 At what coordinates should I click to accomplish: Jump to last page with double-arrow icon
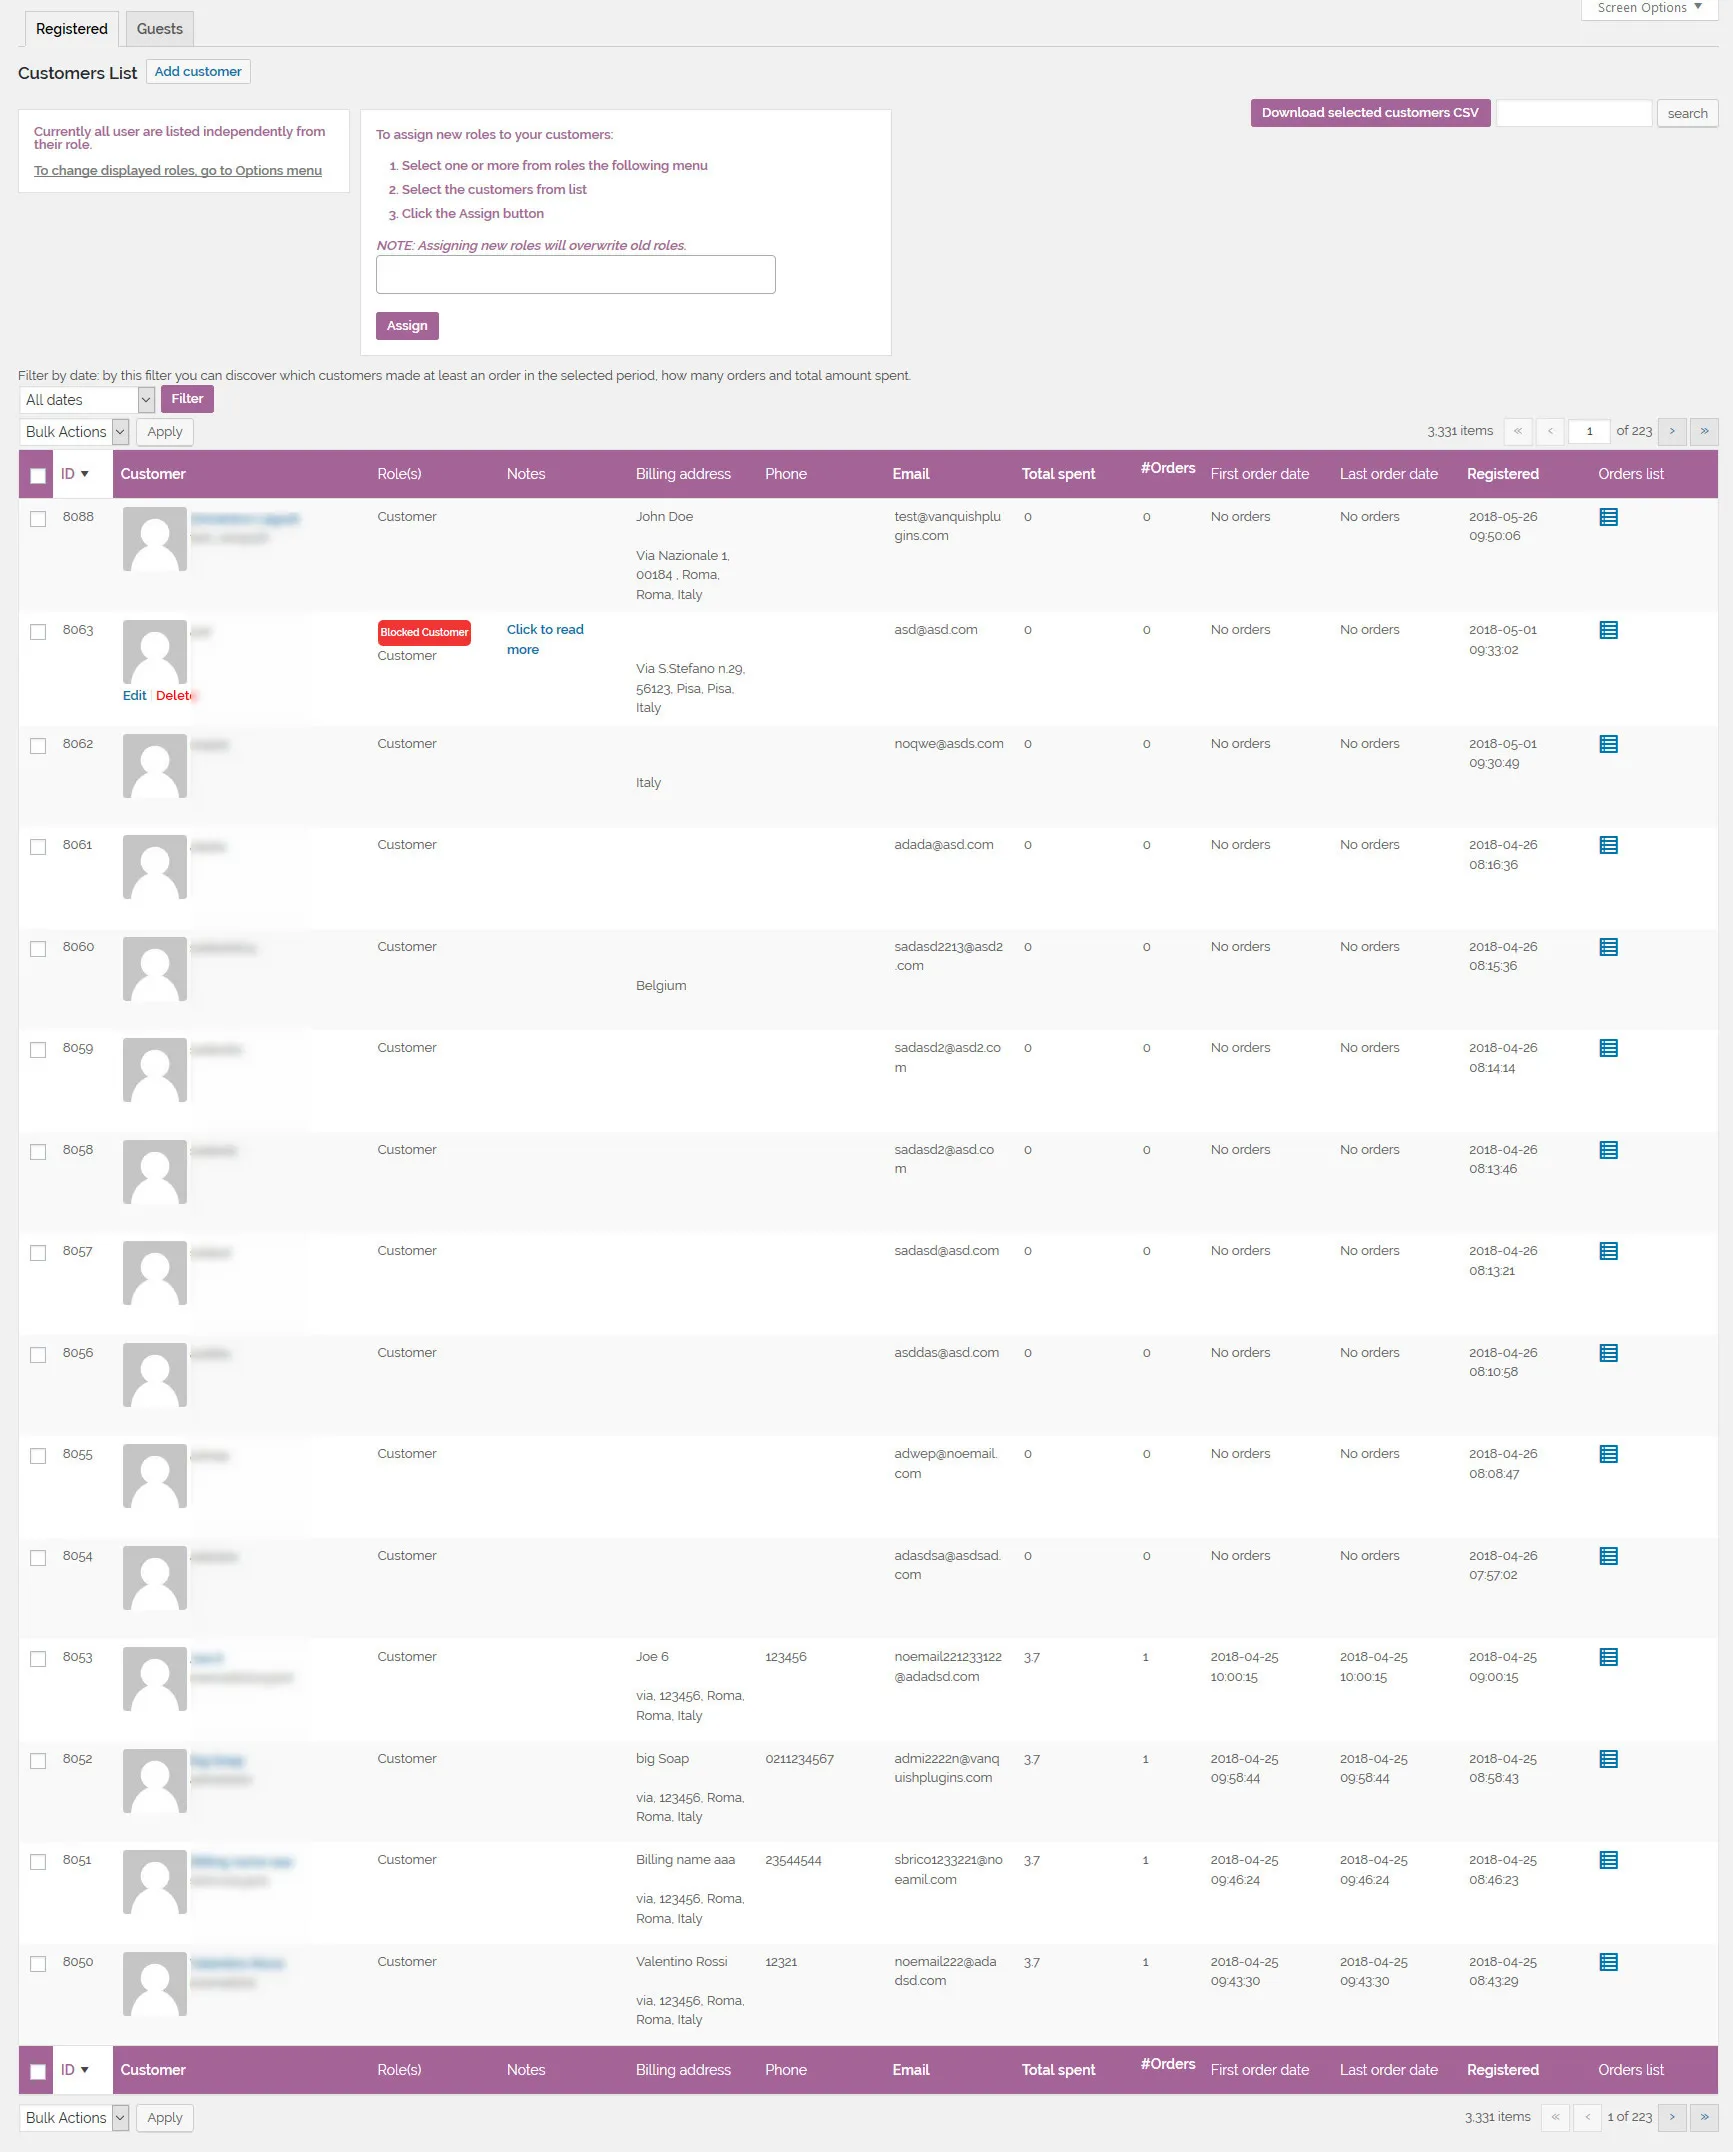pyautogui.click(x=1704, y=431)
